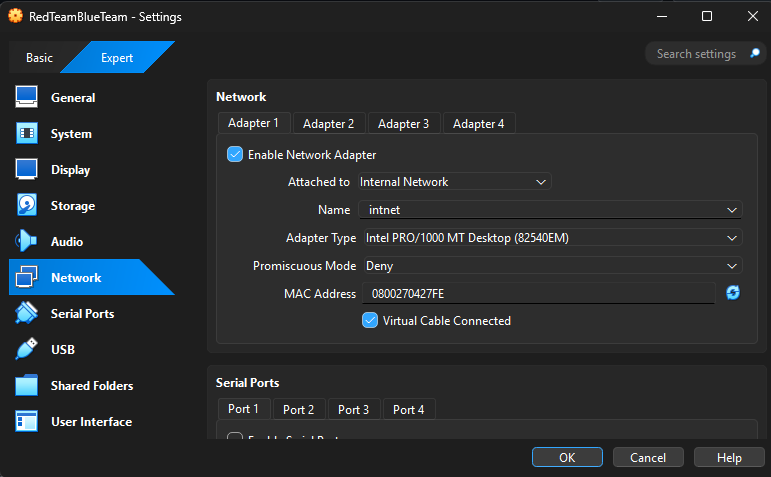Viewport: 771px width, 477px height.
Task: Open the USB settings label
Action: tap(63, 349)
